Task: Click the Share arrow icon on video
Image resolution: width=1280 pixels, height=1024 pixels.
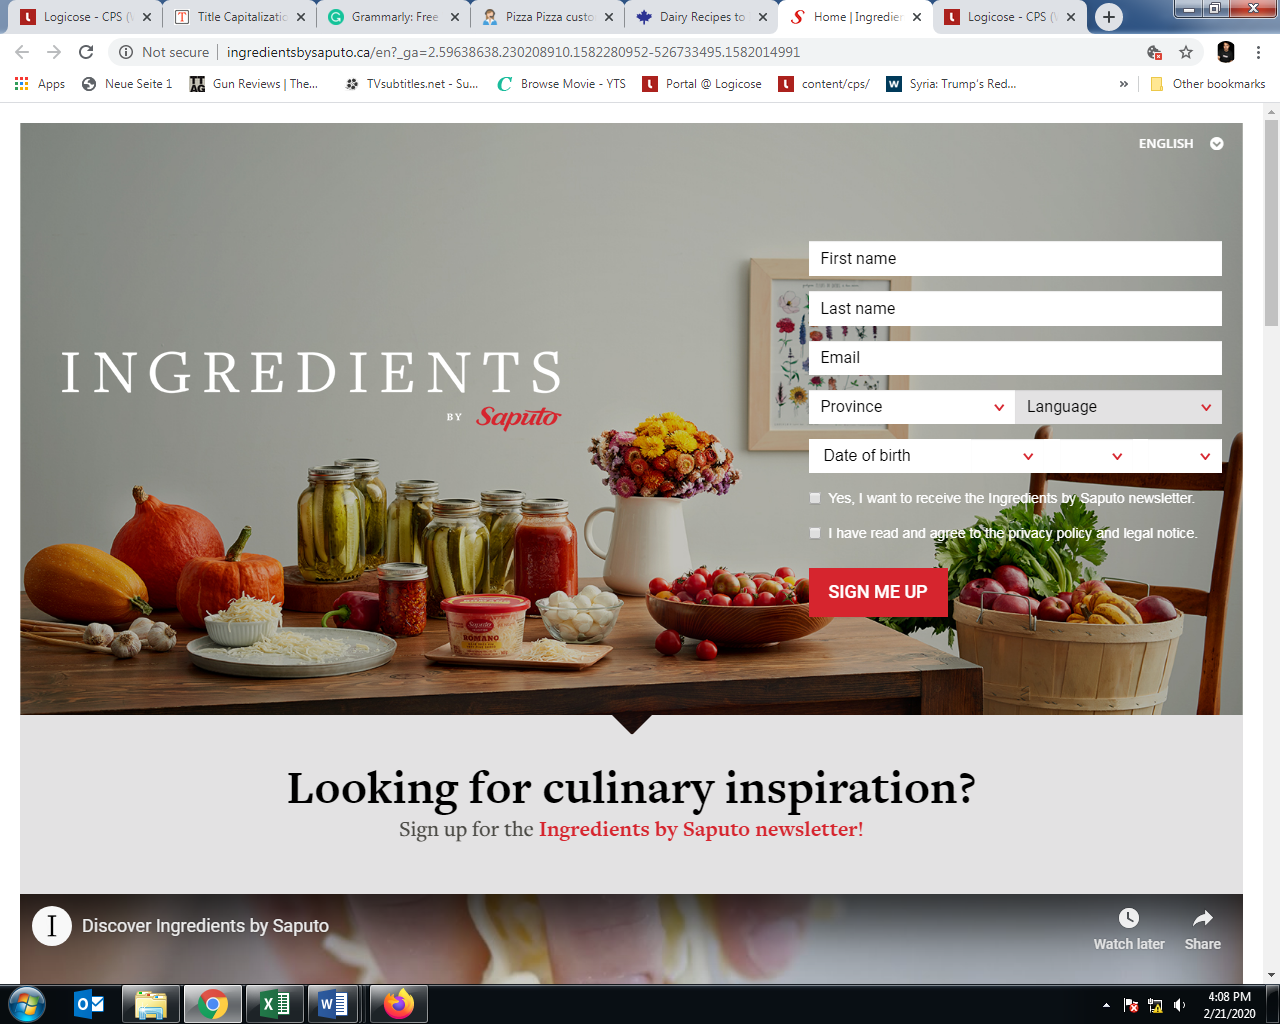Action: (1203, 918)
